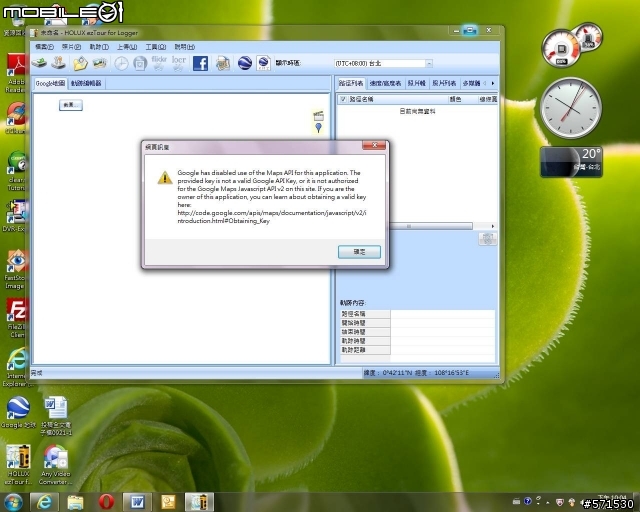Open Internet Explorer desktop shortcut
The width and height of the screenshot is (640, 512).
tap(16, 367)
